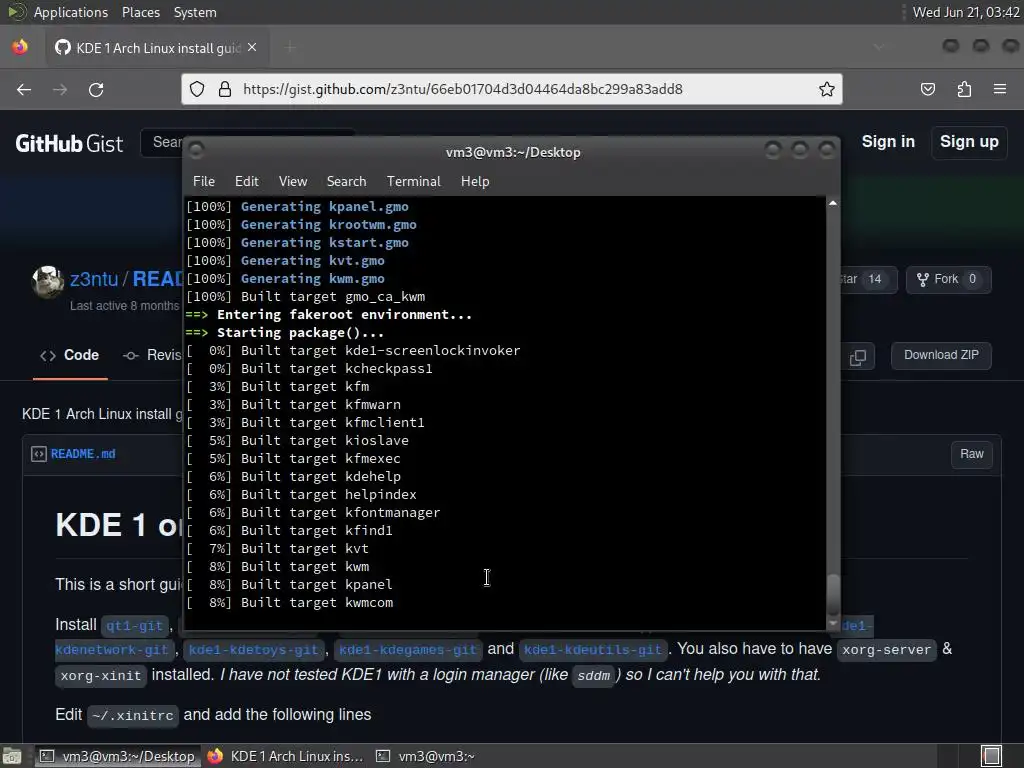This screenshot has height=768, width=1024.
Task: Click the kde1-kdegames-git package link
Action: [x=408, y=650]
